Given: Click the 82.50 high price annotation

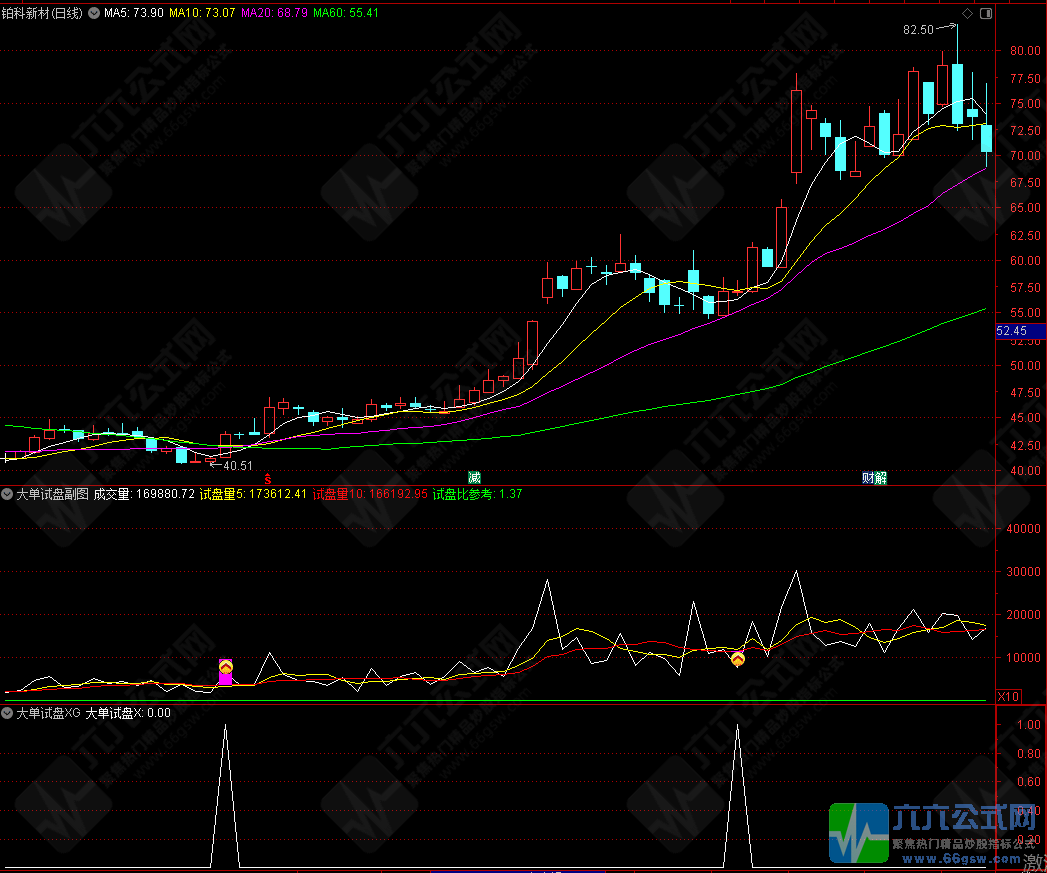Looking at the screenshot, I should pyautogui.click(x=918, y=30).
